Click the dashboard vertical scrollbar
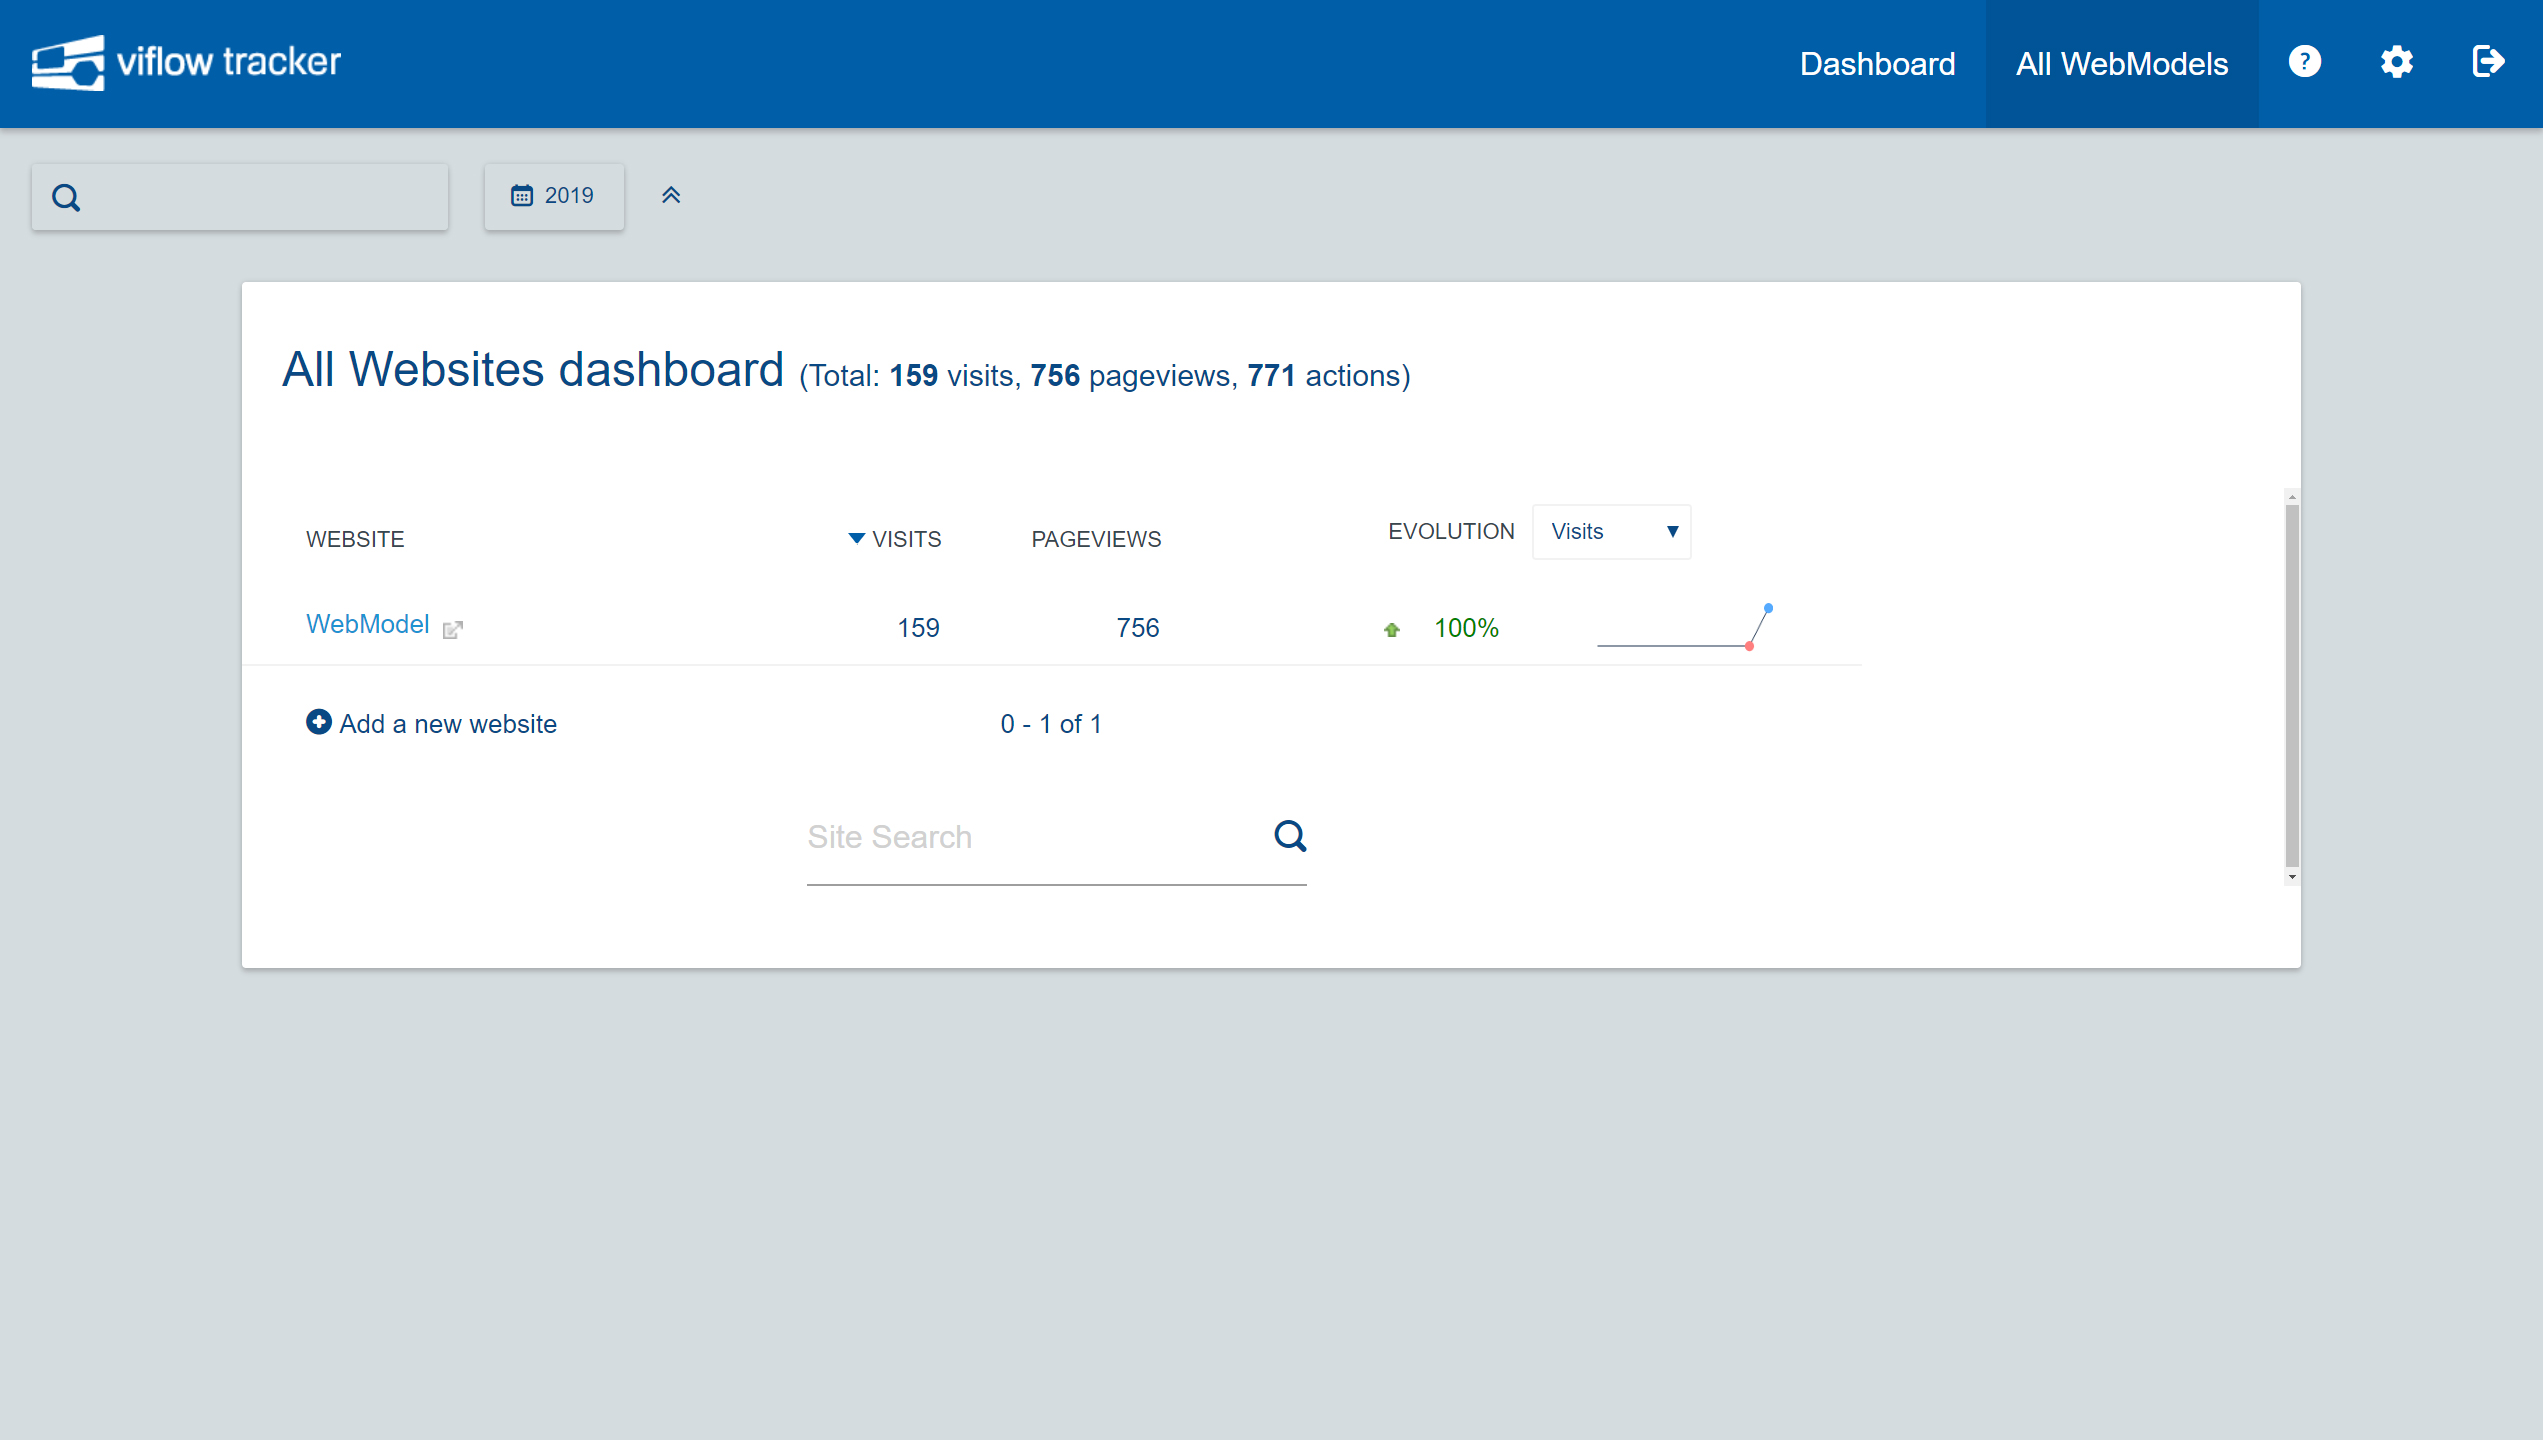Viewport: 2543px width, 1440px height. pyautogui.click(x=2292, y=686)
